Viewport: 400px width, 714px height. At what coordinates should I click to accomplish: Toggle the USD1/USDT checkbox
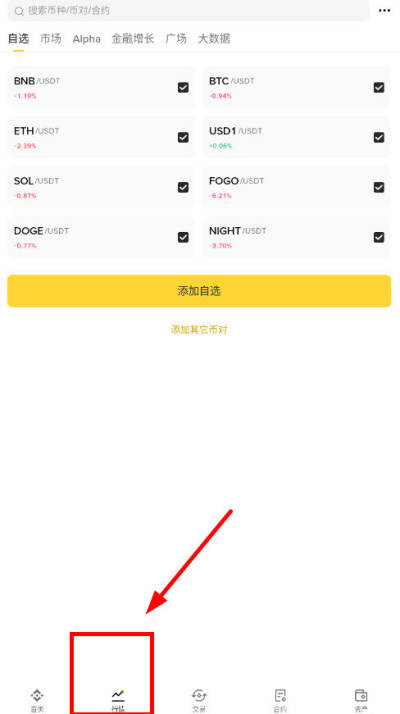click(x=379, y=138)
